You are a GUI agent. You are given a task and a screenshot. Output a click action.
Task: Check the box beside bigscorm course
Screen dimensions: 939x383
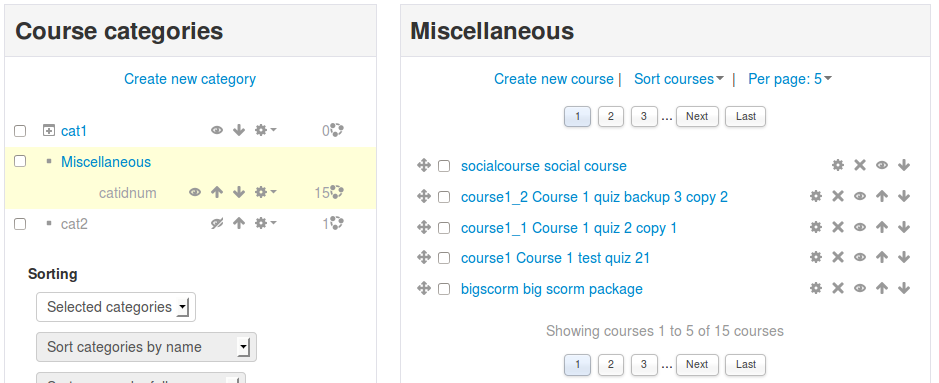[x=444, y=289]
